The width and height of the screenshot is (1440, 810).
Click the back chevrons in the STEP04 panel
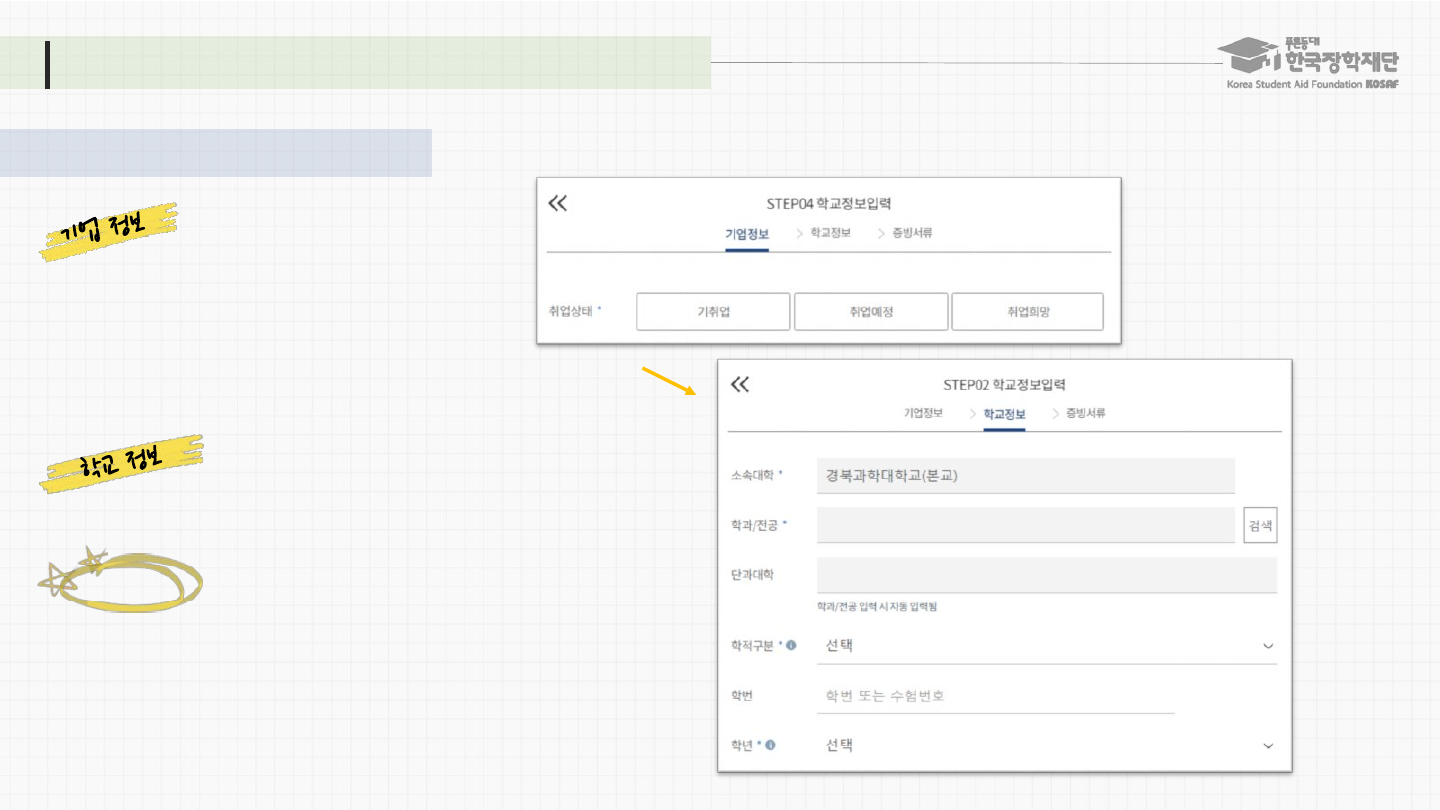pyautogui.click(x=558, y=203)
